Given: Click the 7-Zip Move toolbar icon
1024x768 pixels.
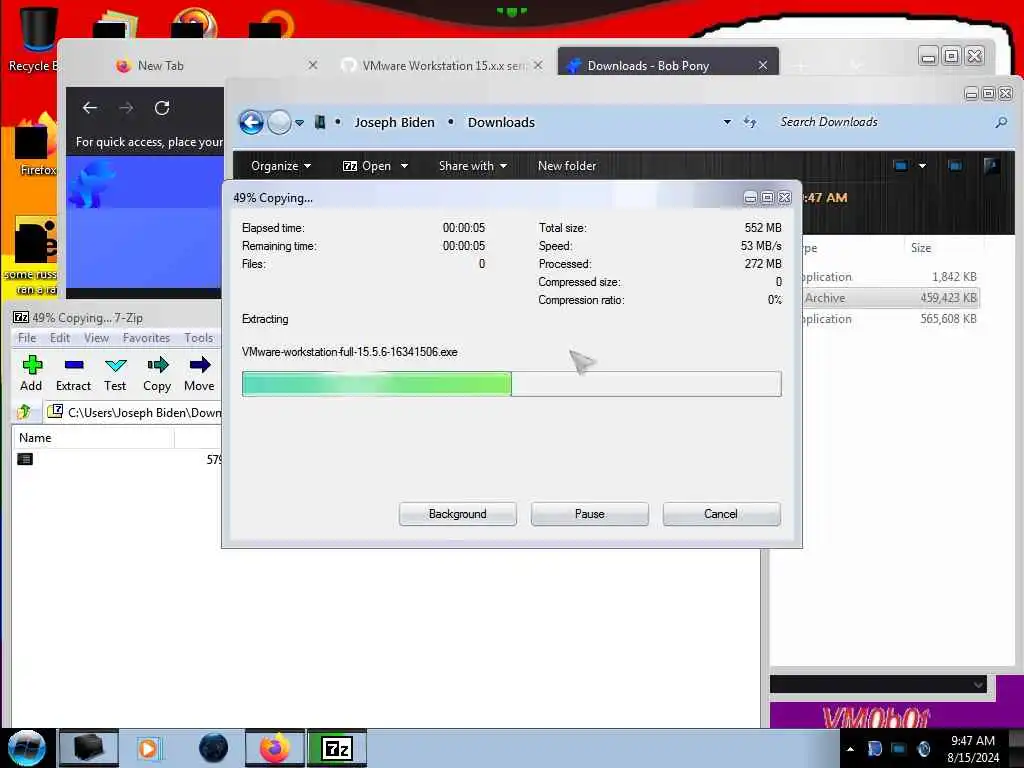Looking at the screenshot, I should (199, 374).
